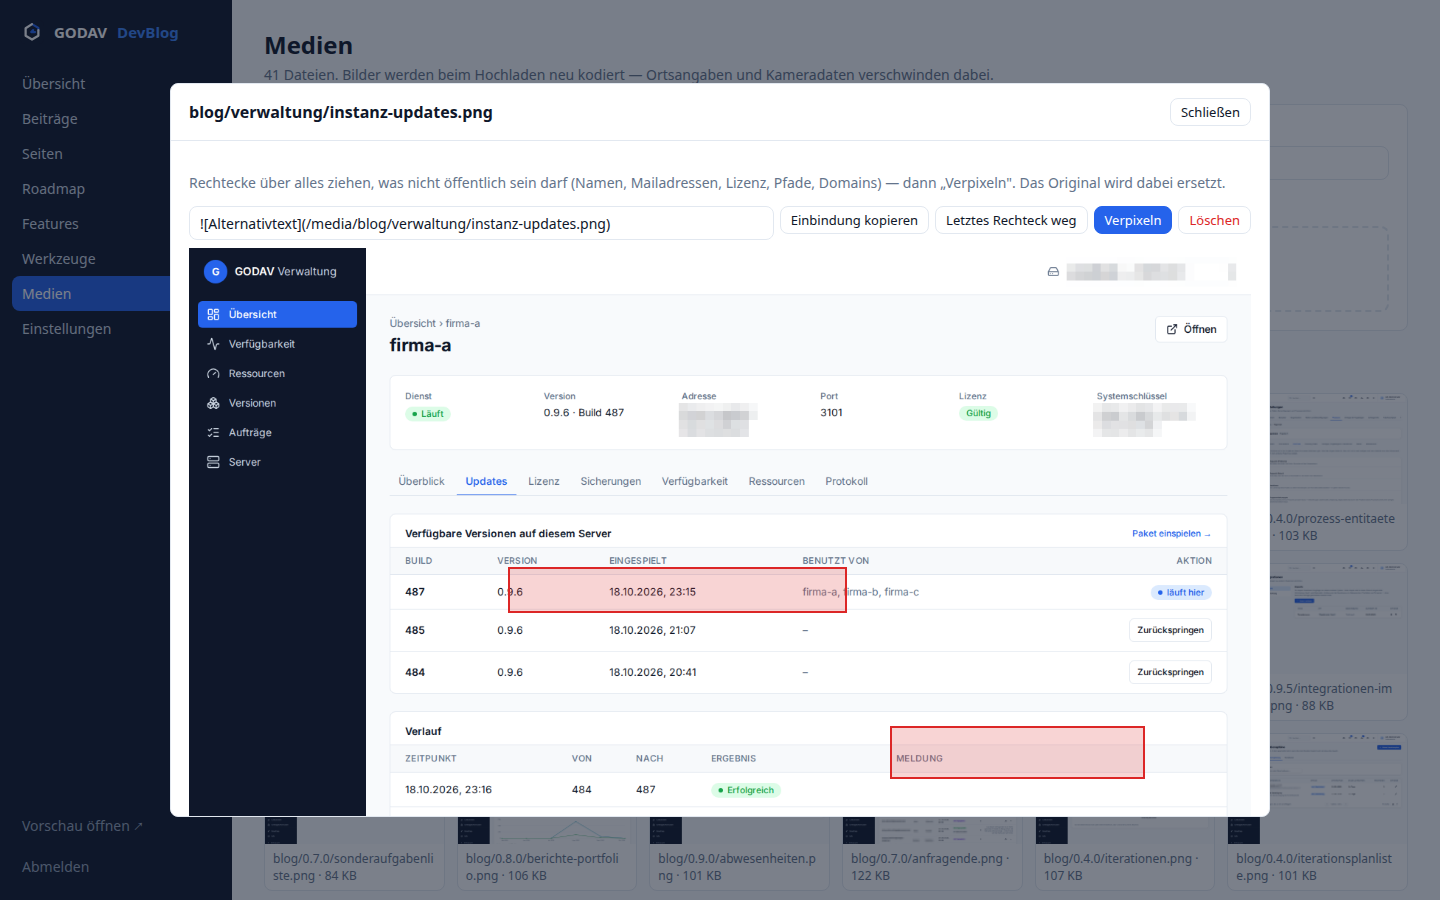The height and width of the screenshot is (900, 1440).
Task: Click the Öffnen button in the image
Action: pyautogui.click(x=1191, y=329)
